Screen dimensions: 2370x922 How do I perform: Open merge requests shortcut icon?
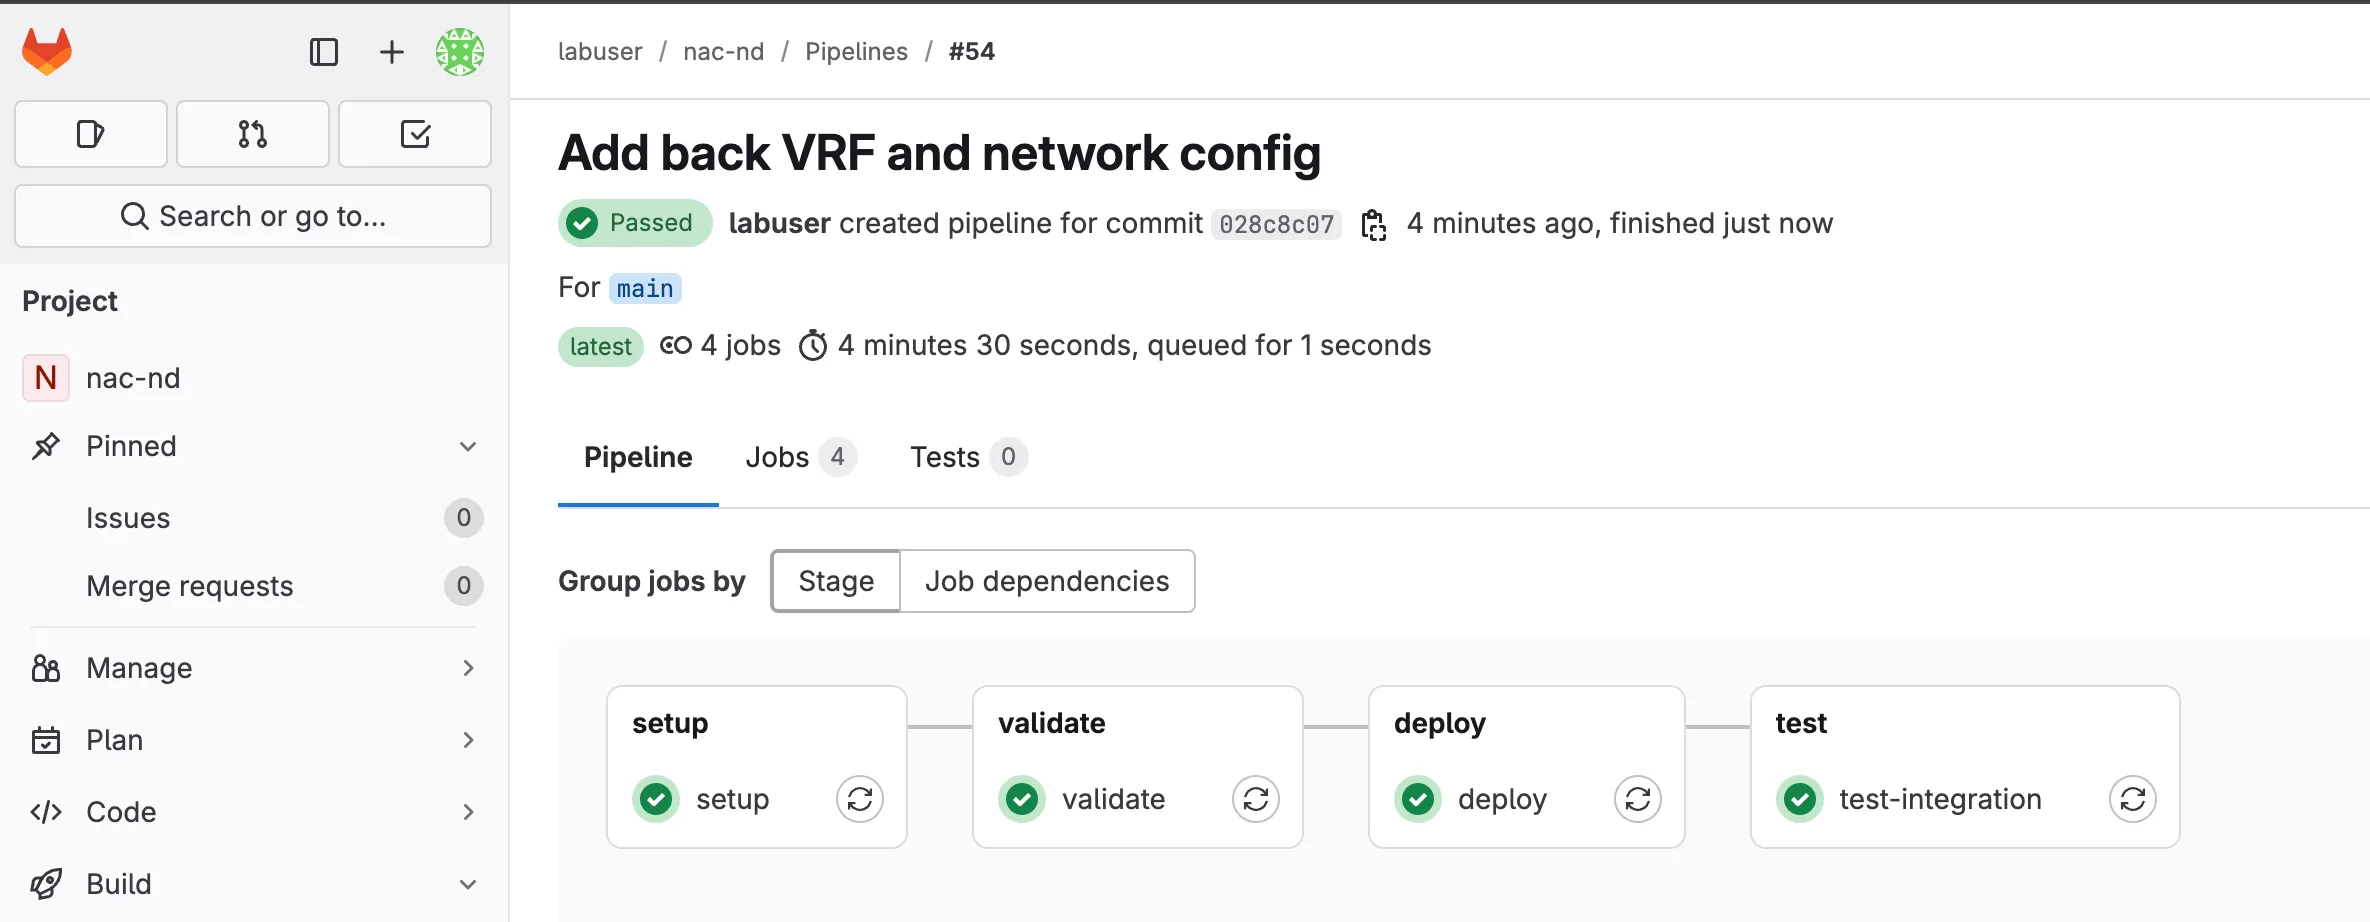(253, 134)
